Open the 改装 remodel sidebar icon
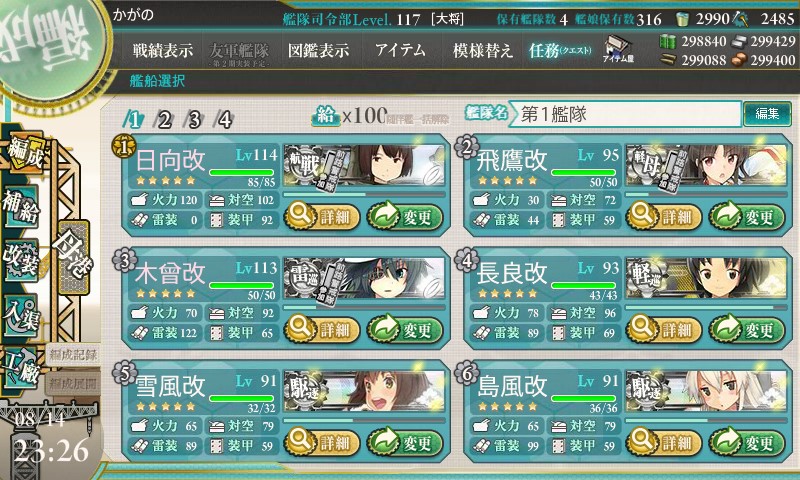This screenshot has width=800, height=480. tap(21, 259)
